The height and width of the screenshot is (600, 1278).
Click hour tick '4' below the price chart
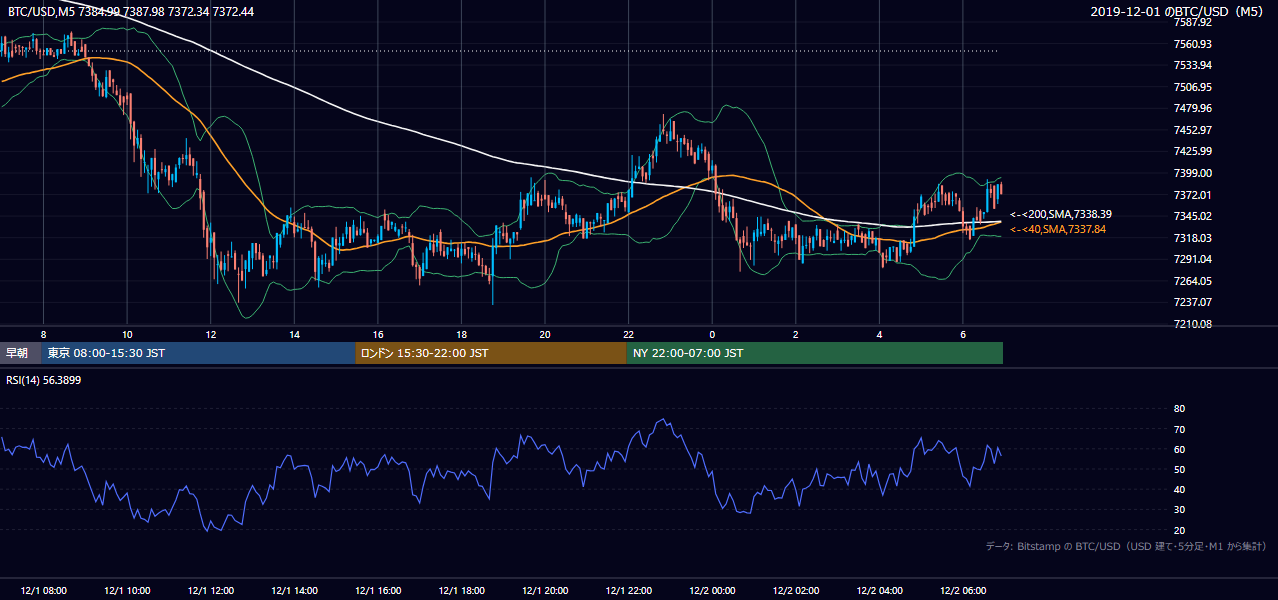point(879,334)
